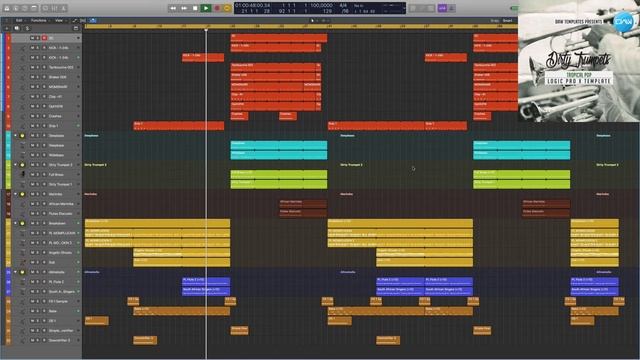Open the Functions menu in Tracks area

click(40, 20)
